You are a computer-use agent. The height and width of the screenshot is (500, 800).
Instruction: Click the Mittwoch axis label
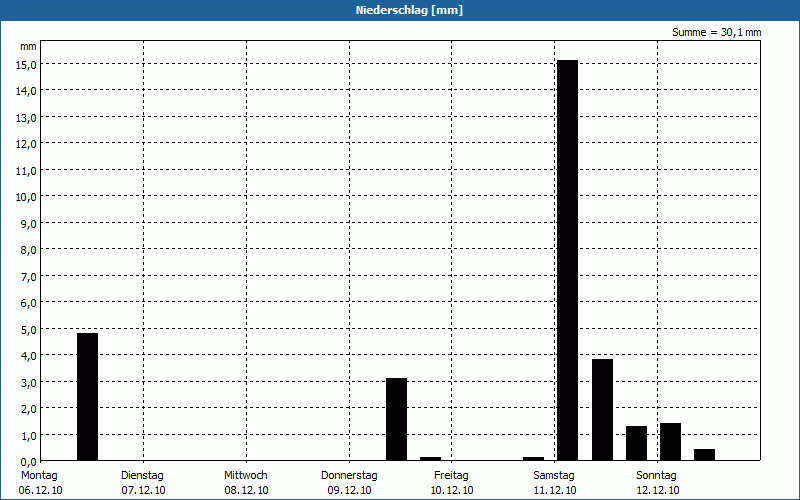pos(245,476)
